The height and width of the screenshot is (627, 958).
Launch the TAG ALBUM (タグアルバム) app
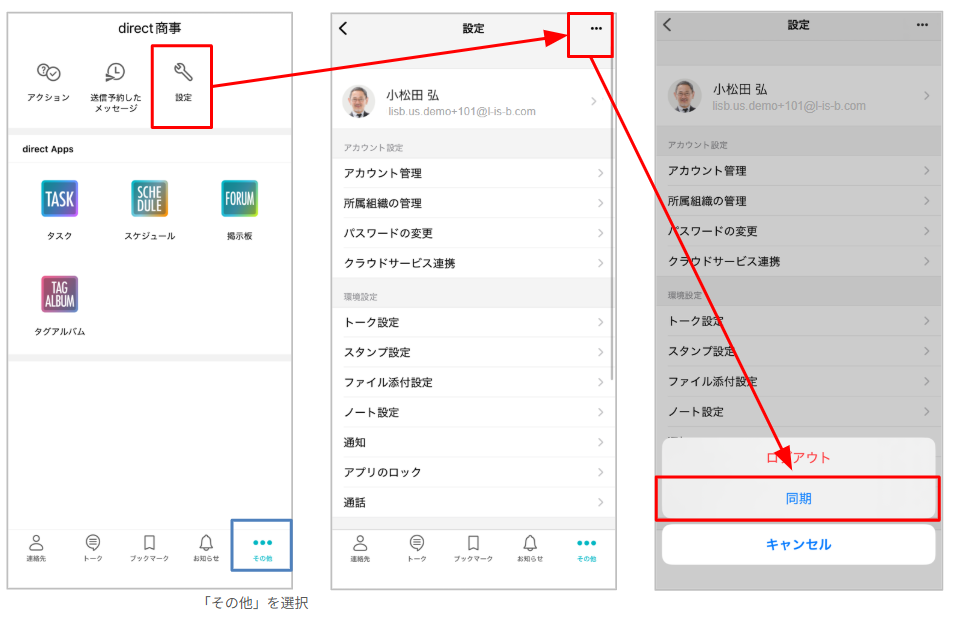[x=59, y=294]
